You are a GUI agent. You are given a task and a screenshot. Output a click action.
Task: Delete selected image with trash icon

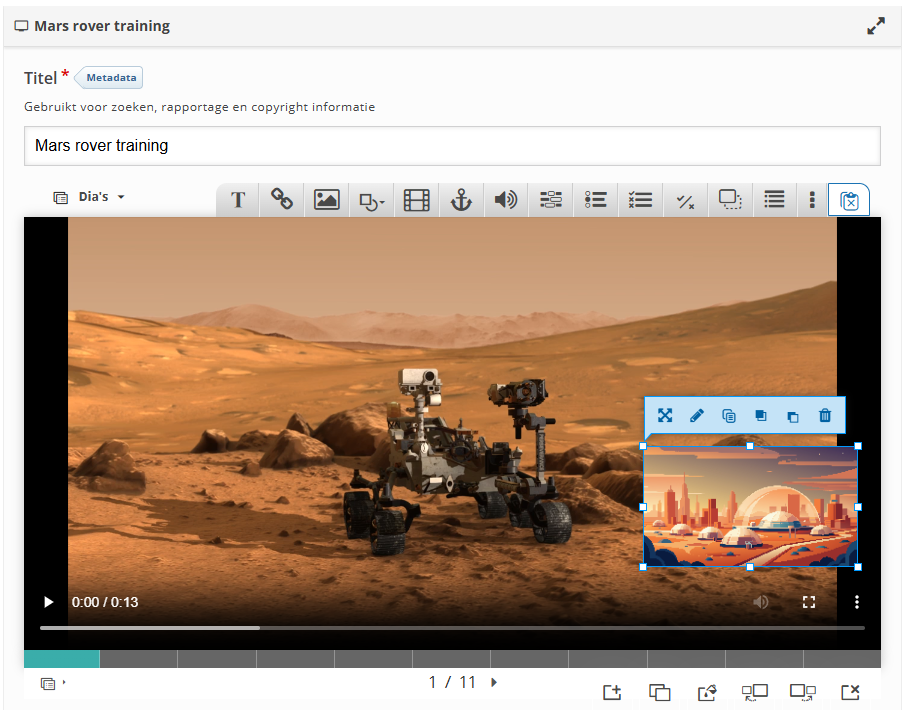click(825, 416)
